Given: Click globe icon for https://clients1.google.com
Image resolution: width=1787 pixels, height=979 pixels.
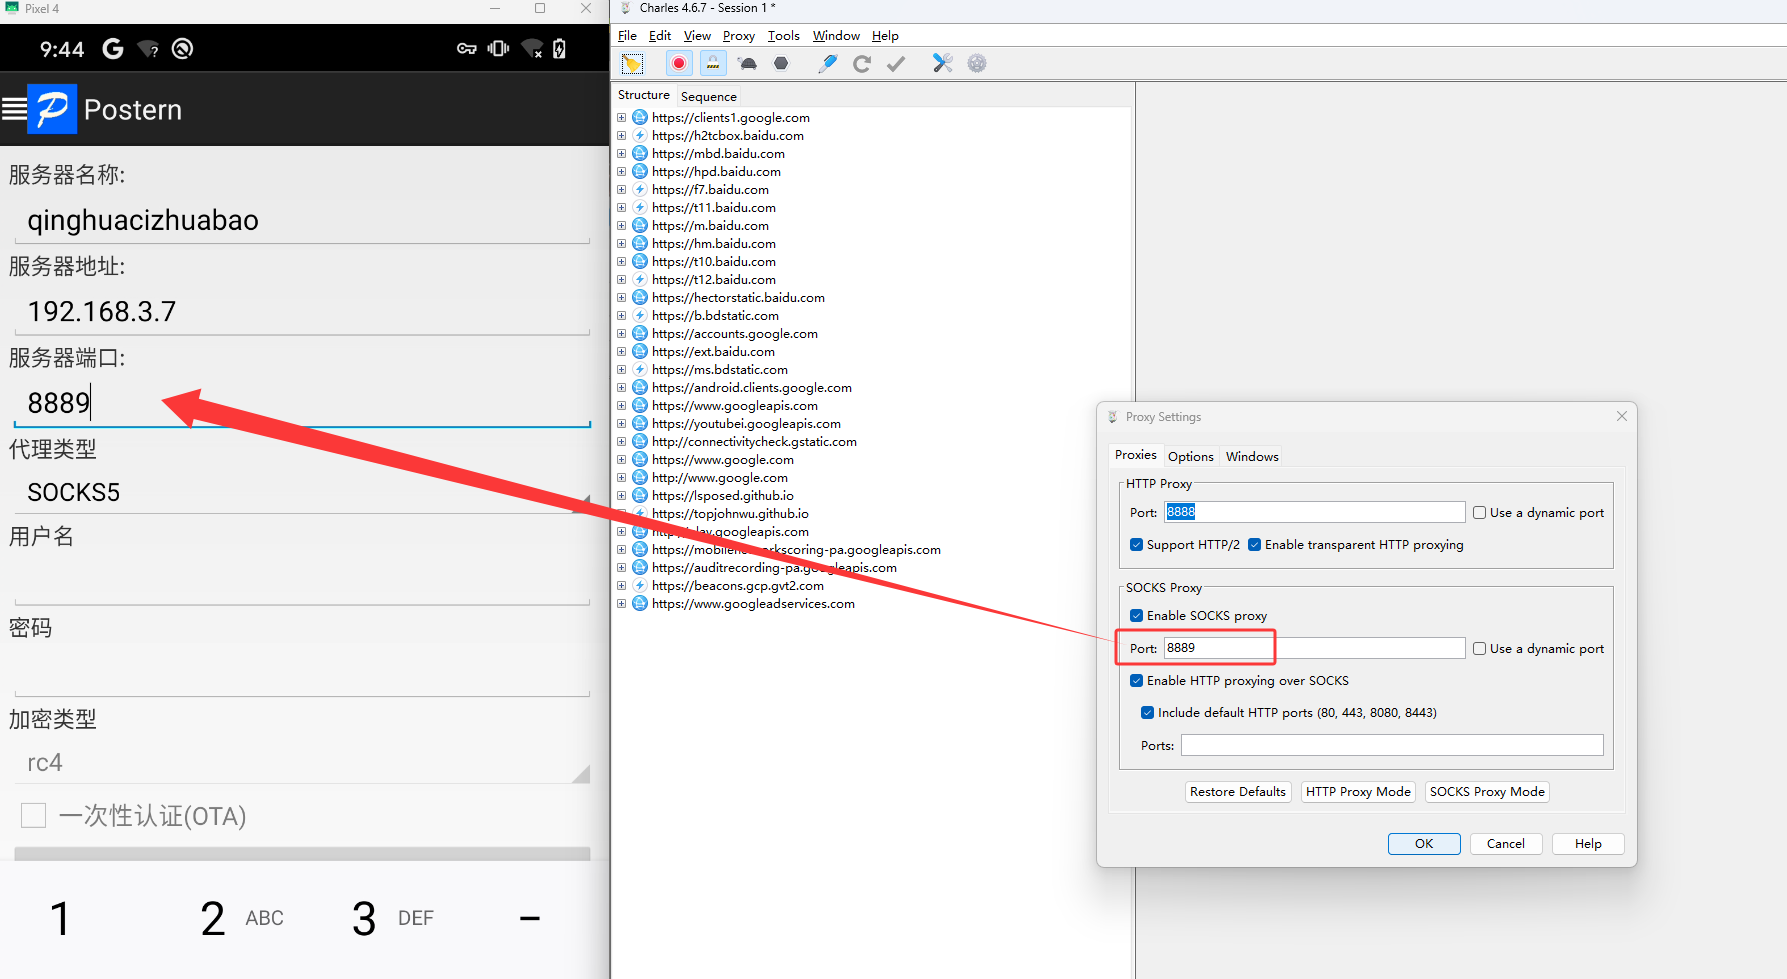Looking at the screenshot, I should (x=640, y=118).
